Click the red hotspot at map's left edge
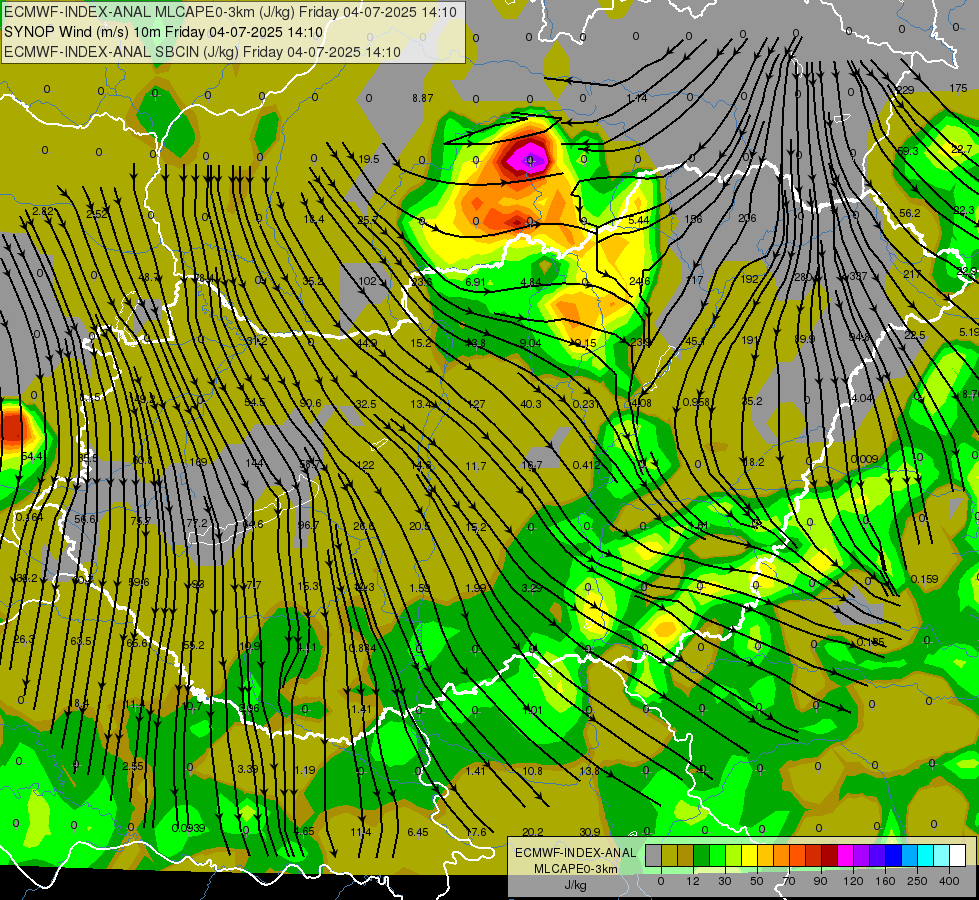 tap(11, 430)
